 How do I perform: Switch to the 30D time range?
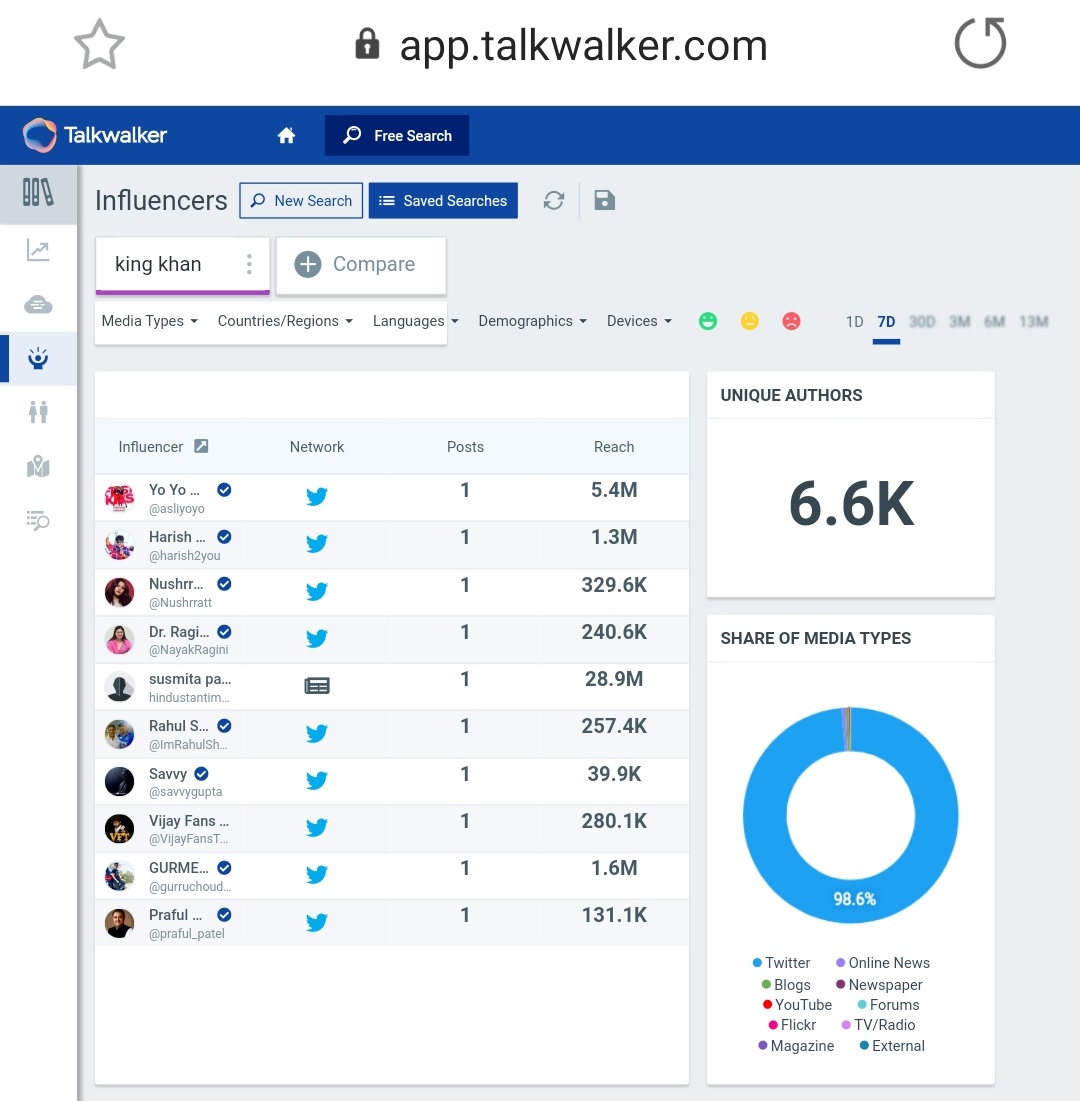click(921, 321)
